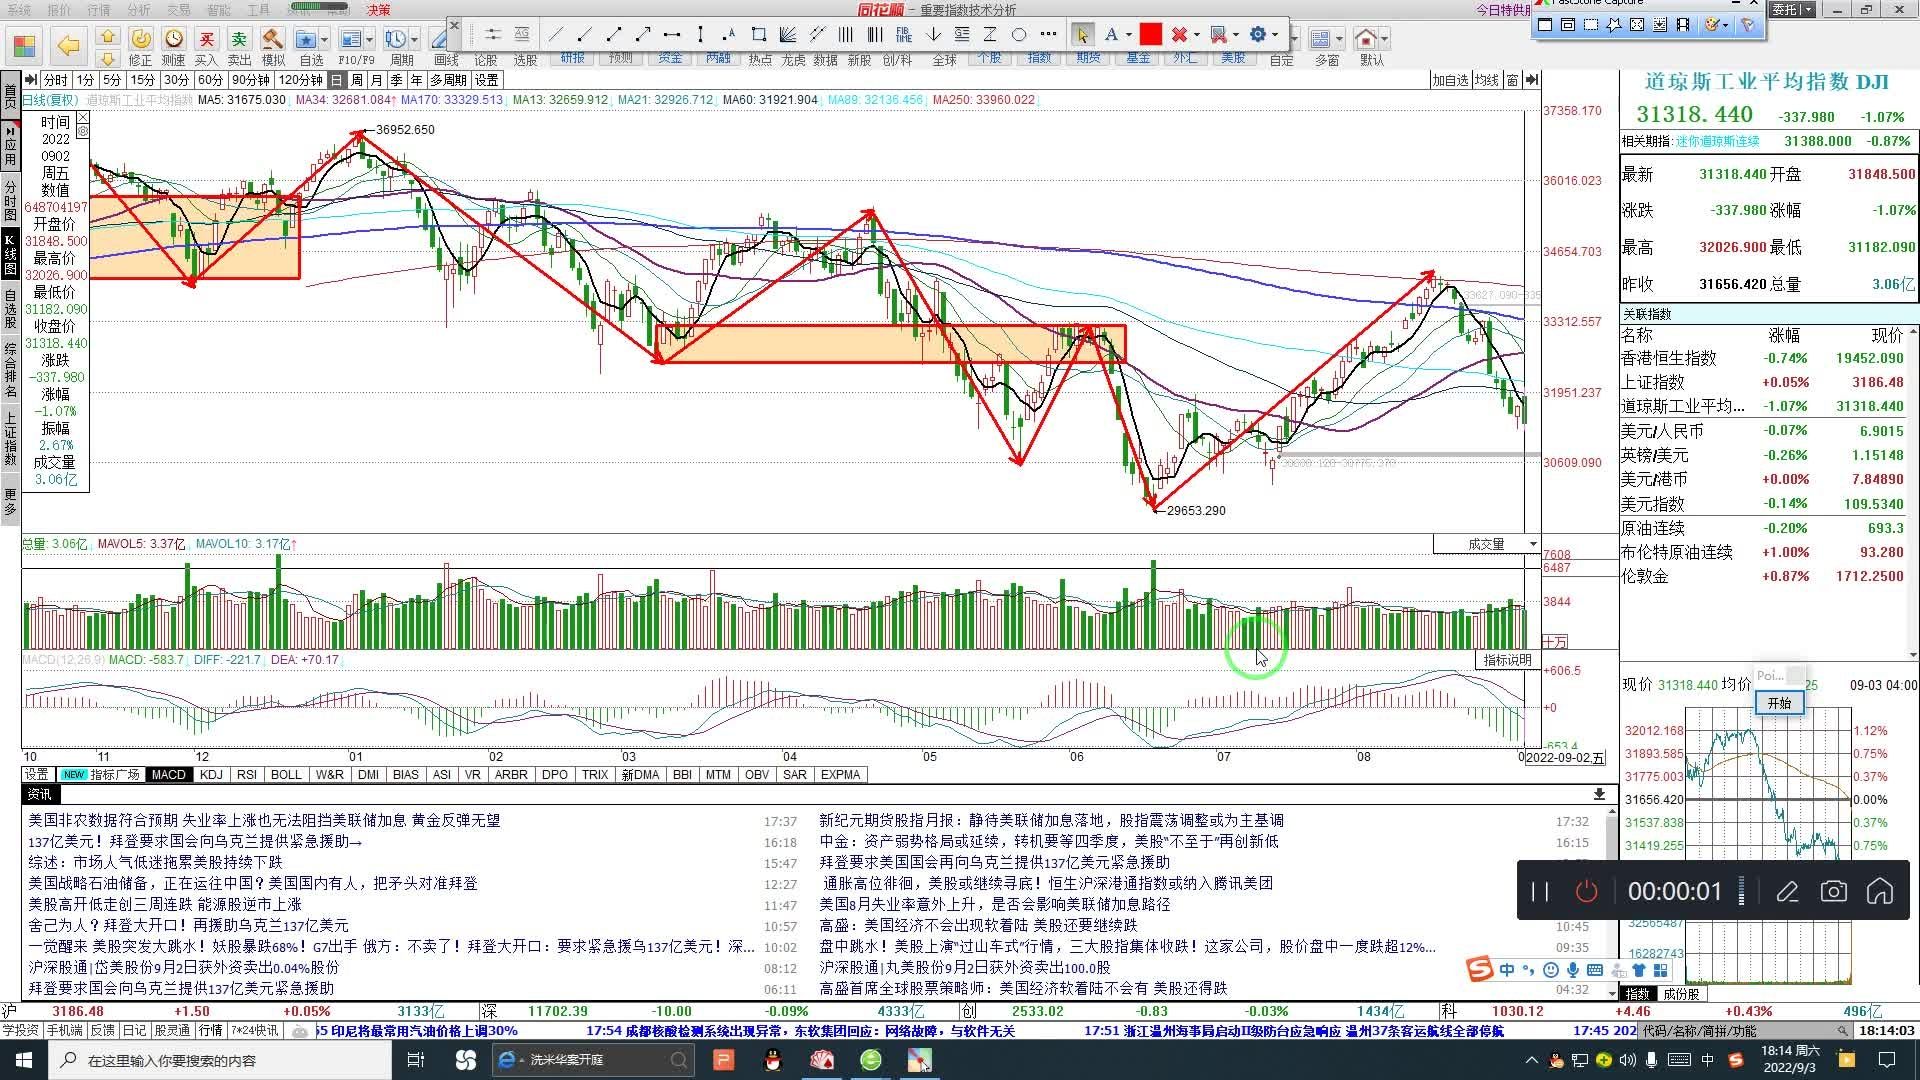Pick the red color swatch in drawing toolbar
The width and height of the screenshot is (1920, 1080).
tap(1151, 35)
